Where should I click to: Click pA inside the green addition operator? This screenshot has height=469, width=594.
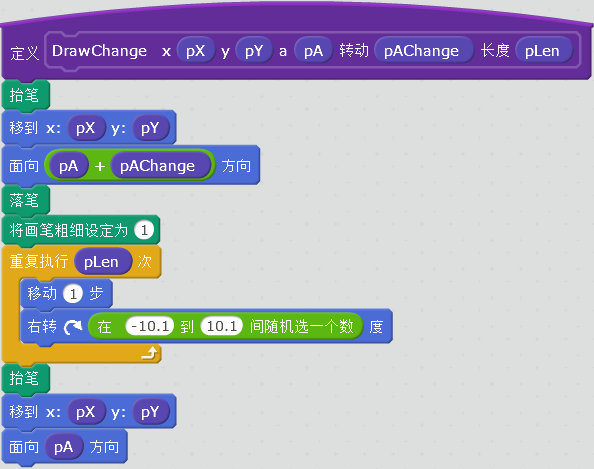69,166
